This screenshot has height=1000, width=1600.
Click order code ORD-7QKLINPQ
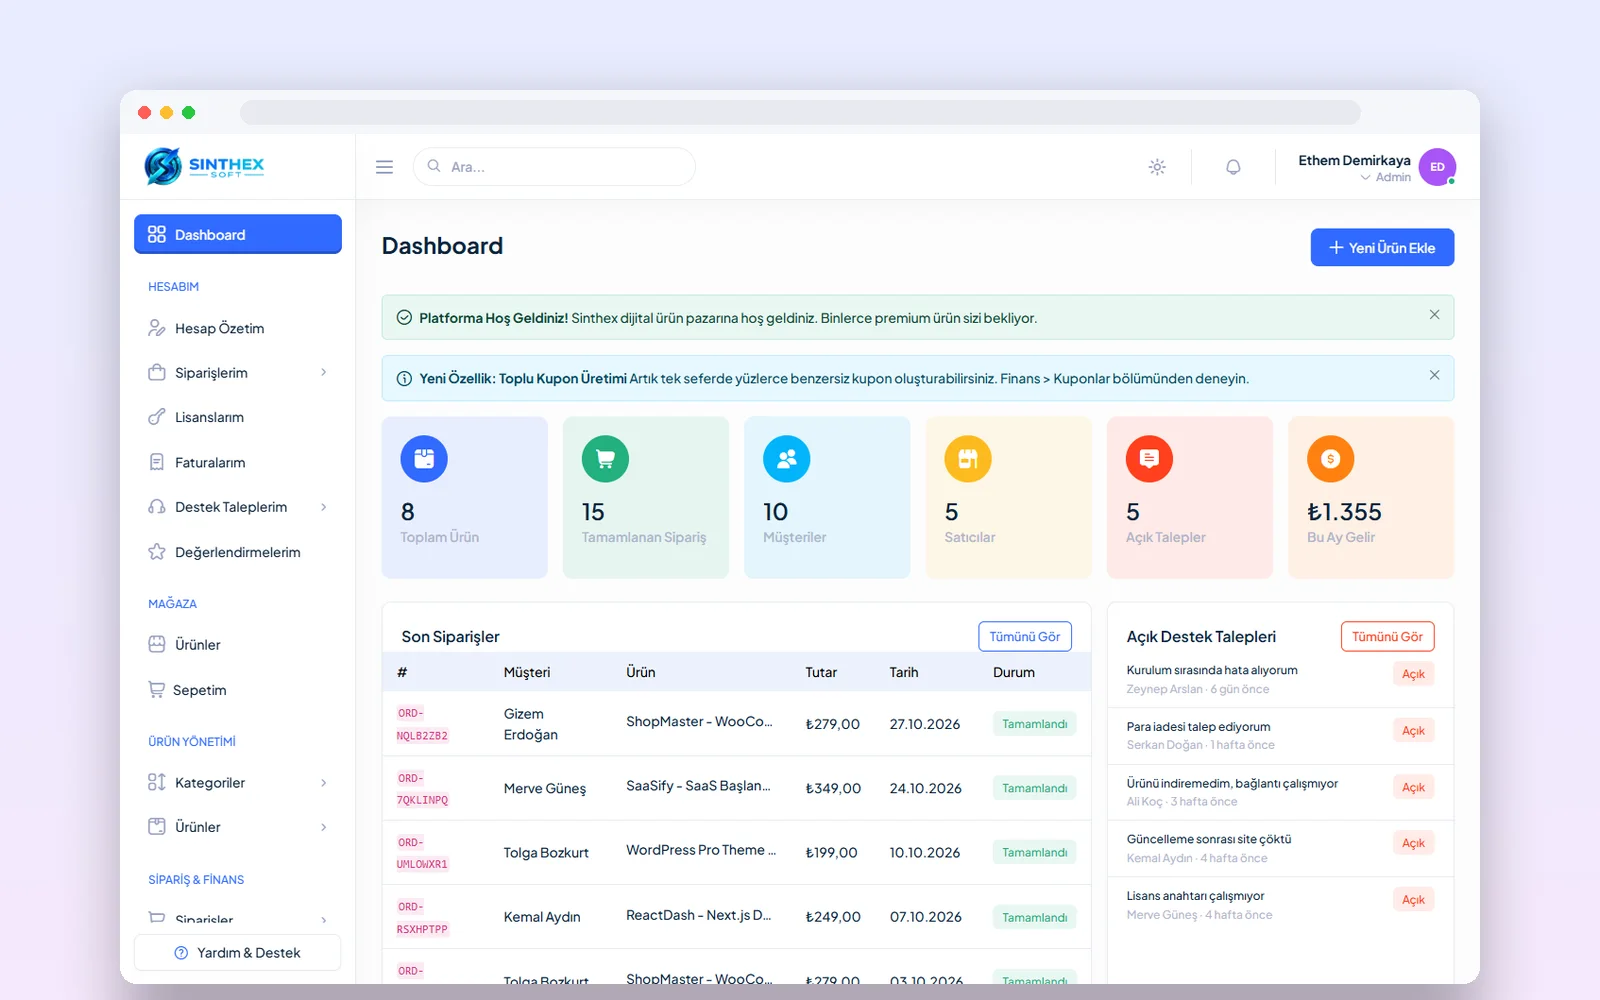pos(422,789)
